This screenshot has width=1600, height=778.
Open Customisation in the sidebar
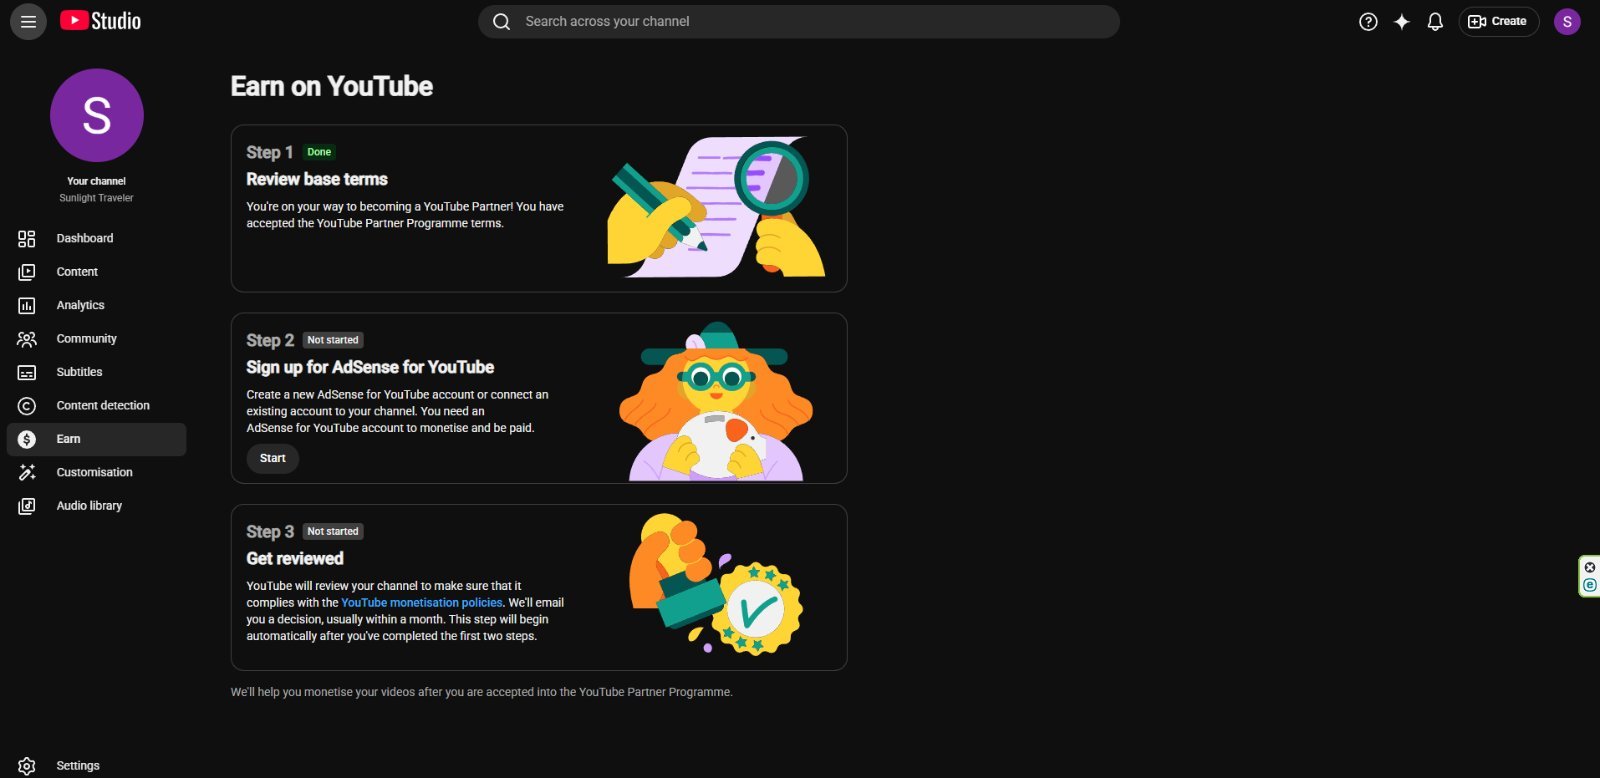pos(96,472)
